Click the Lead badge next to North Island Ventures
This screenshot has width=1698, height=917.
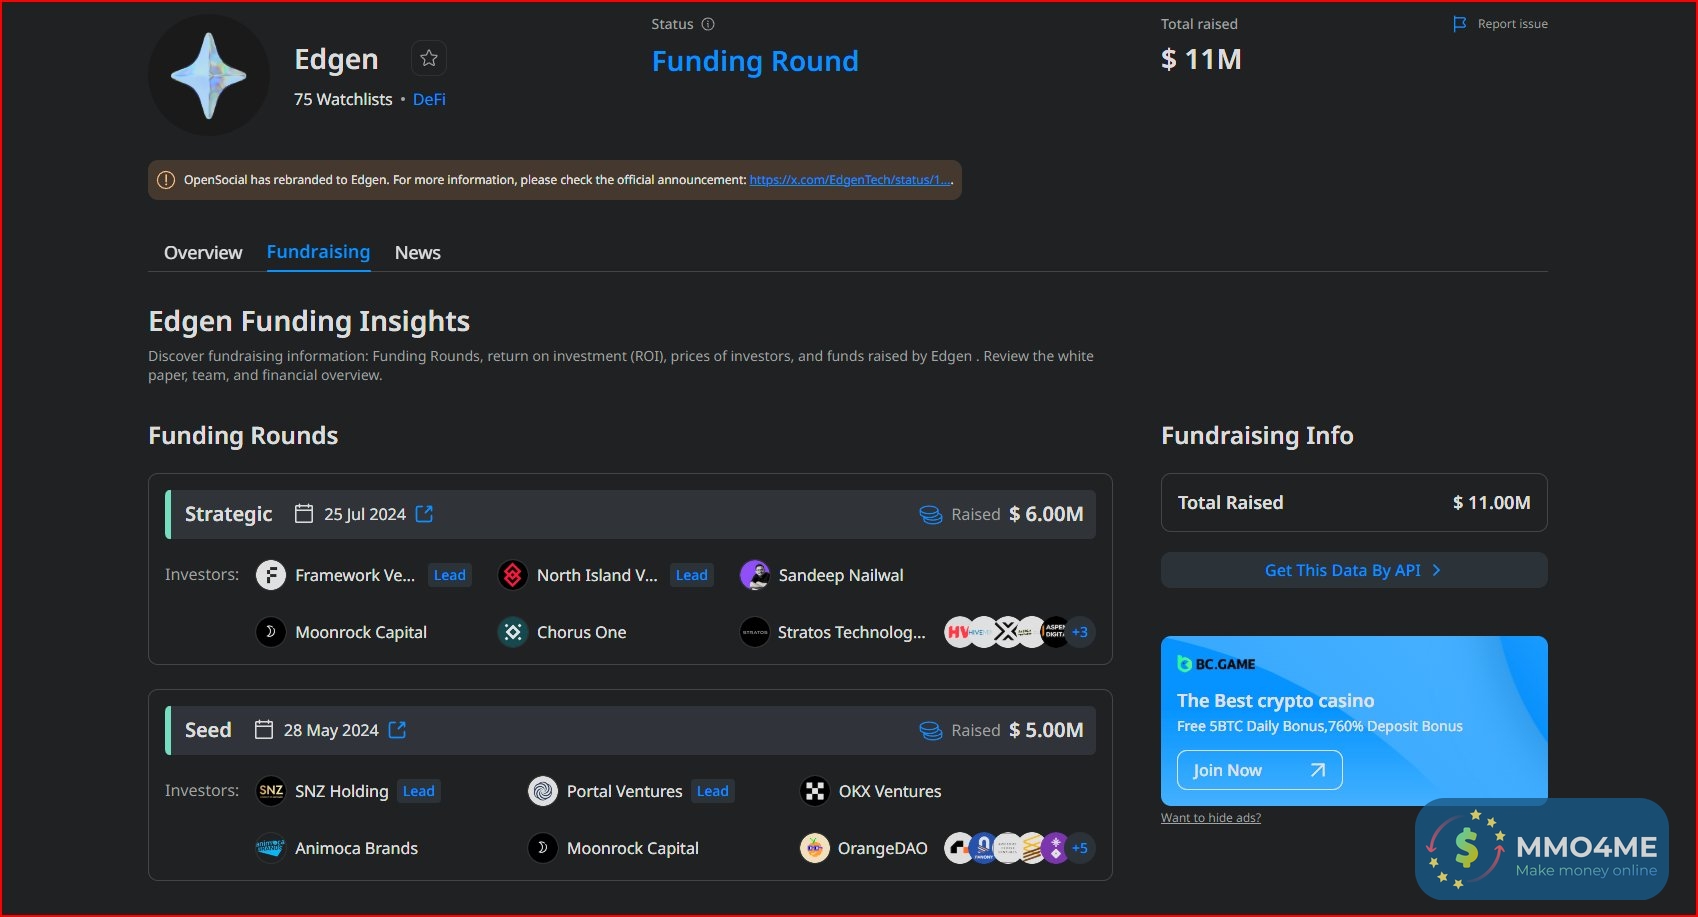point(692,575)
